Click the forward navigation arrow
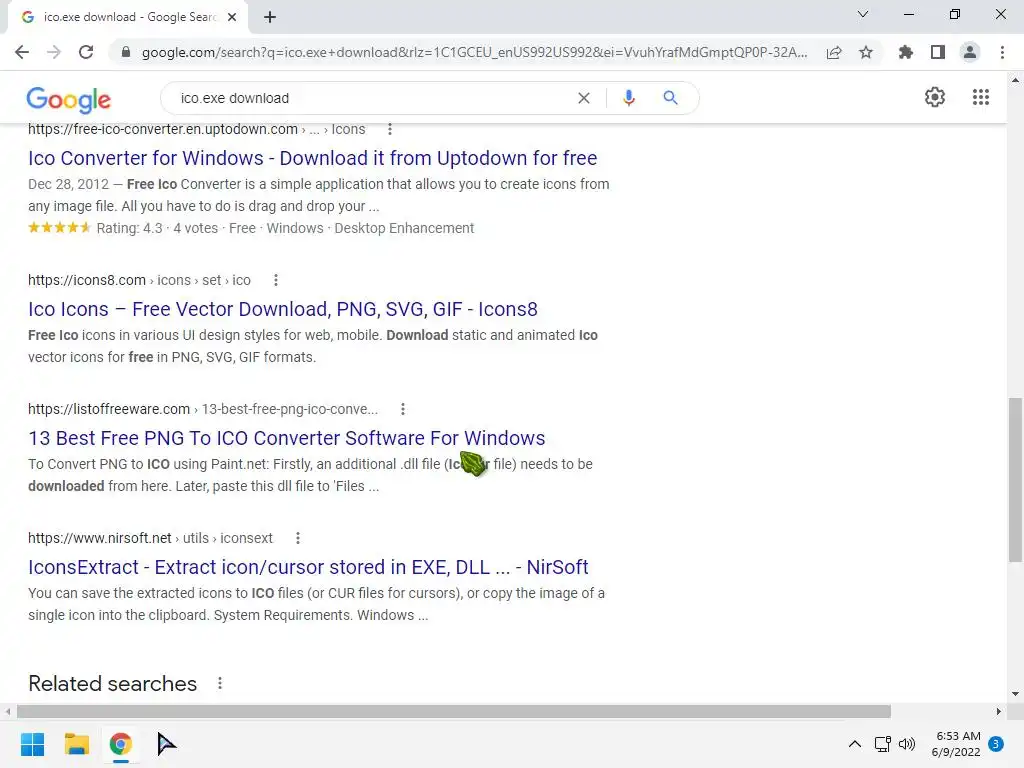This screenshot has width=1024, height=768. click(54, 52)
